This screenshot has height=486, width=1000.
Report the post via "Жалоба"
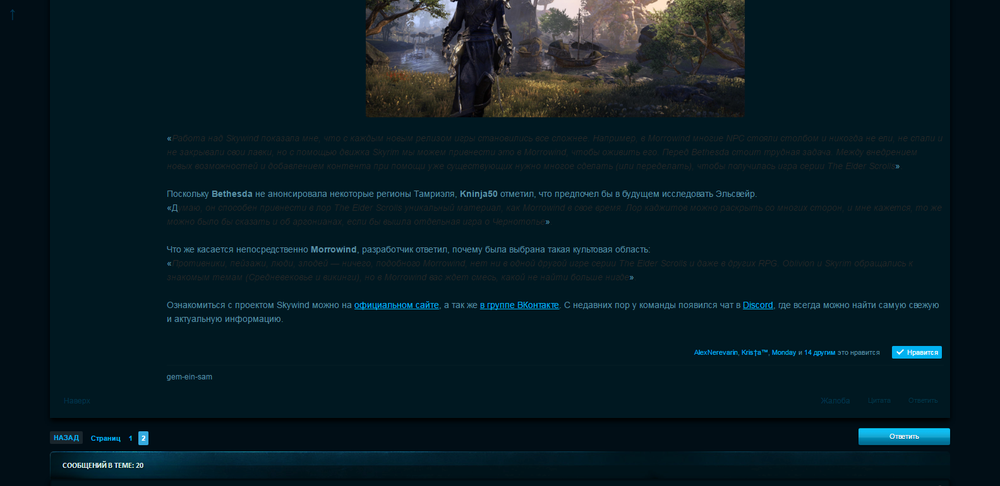(835, 401)
